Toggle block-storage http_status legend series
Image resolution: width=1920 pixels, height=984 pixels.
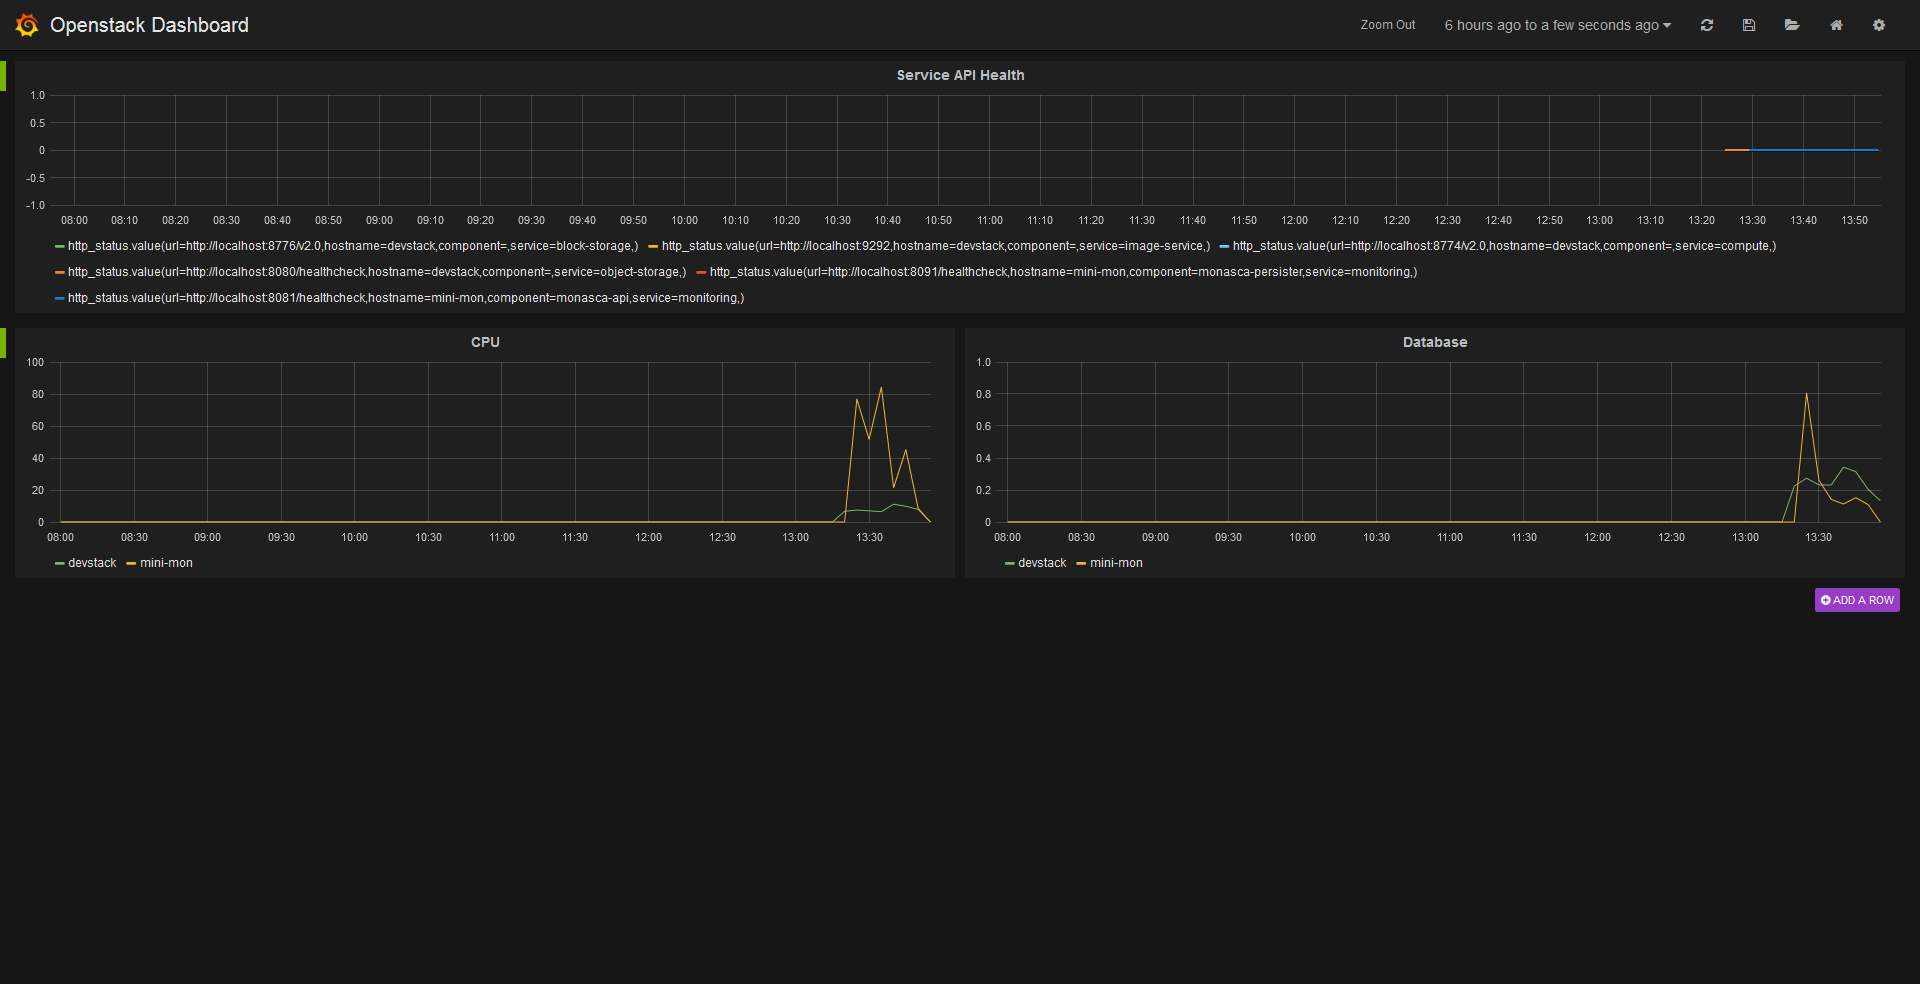pyautogui.click(x=352, y=246)
